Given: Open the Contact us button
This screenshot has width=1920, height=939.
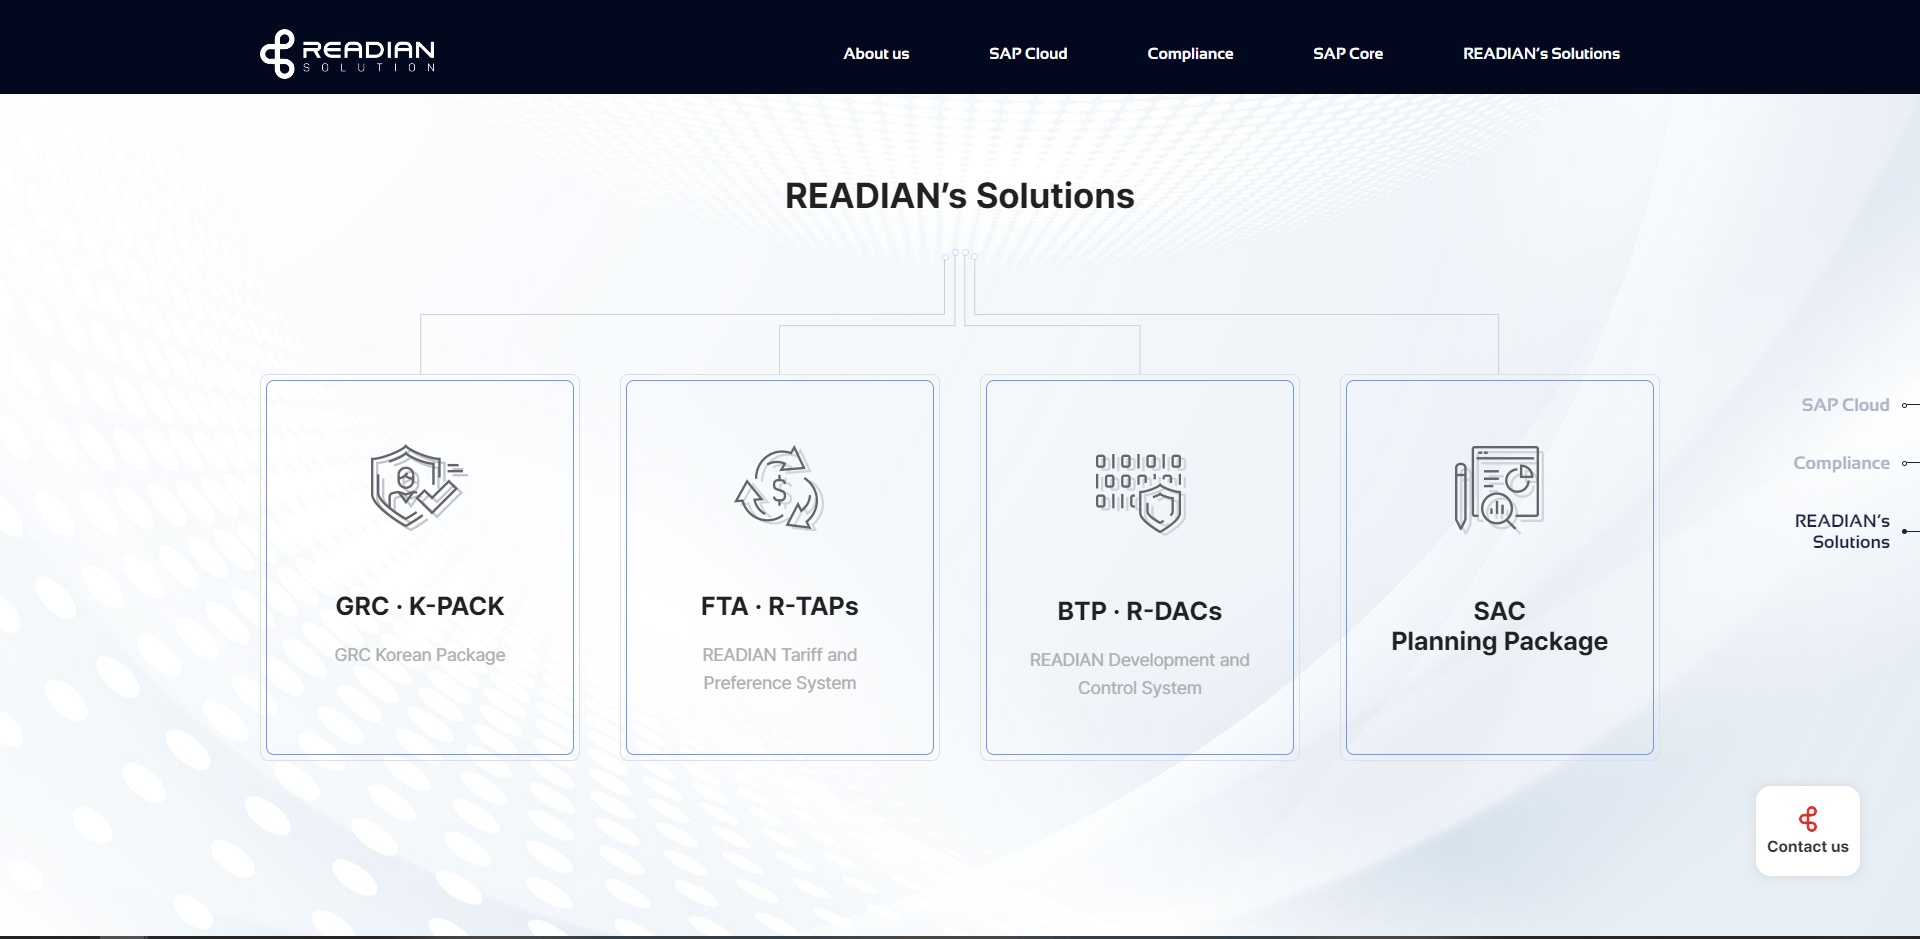Looking at the screenshot, I should point(1808,831).
